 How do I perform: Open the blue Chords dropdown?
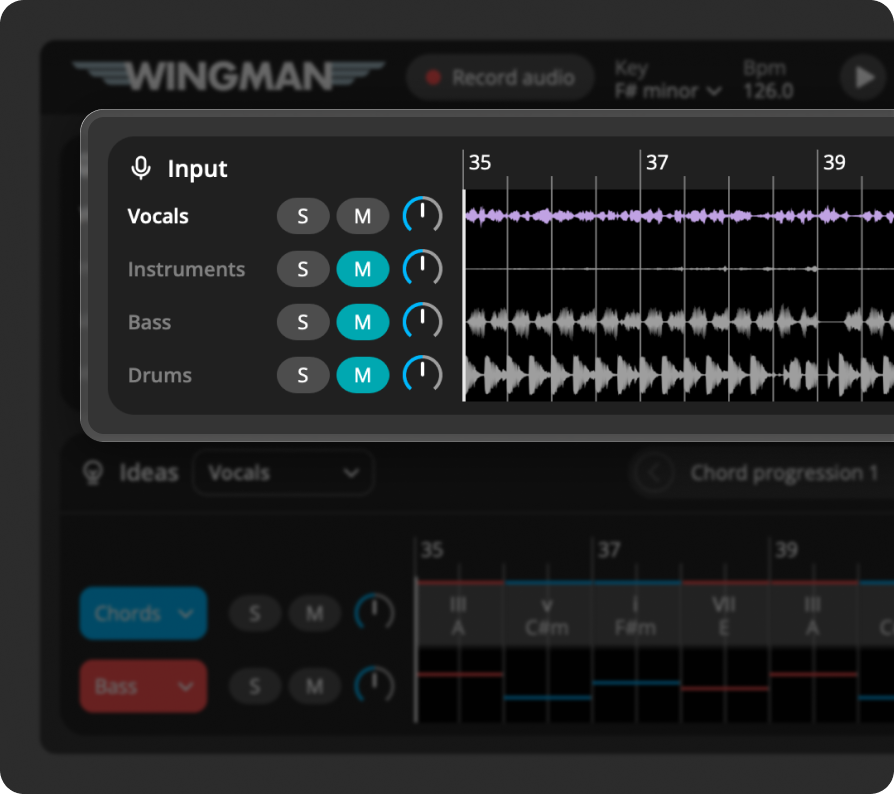point(143,613)
